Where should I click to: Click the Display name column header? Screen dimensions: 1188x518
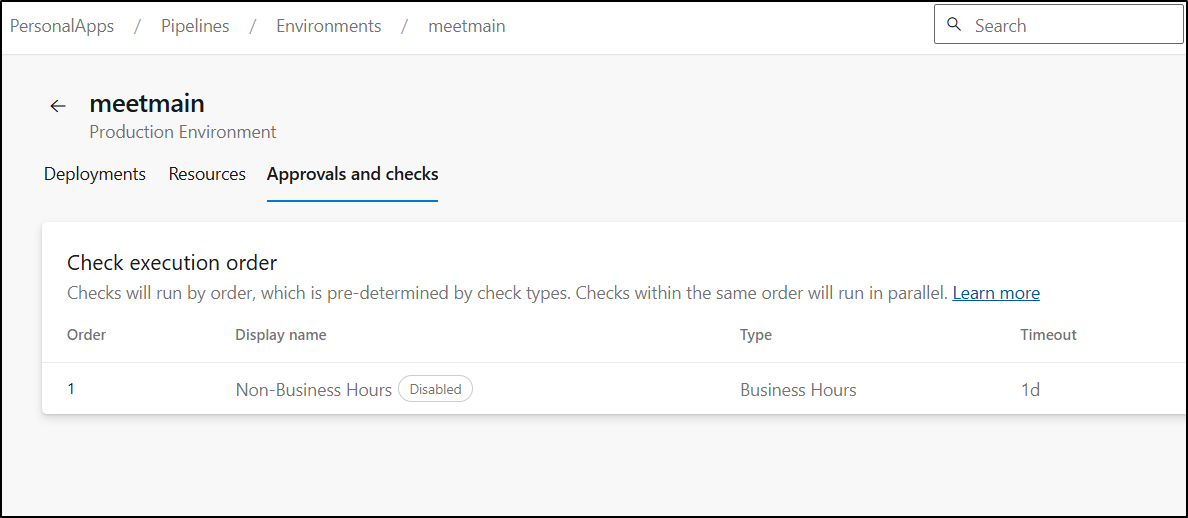[280, 335]
